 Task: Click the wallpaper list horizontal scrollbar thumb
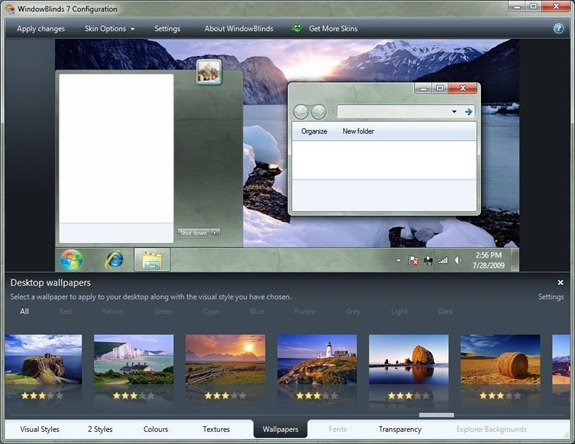tap(436, 415)
